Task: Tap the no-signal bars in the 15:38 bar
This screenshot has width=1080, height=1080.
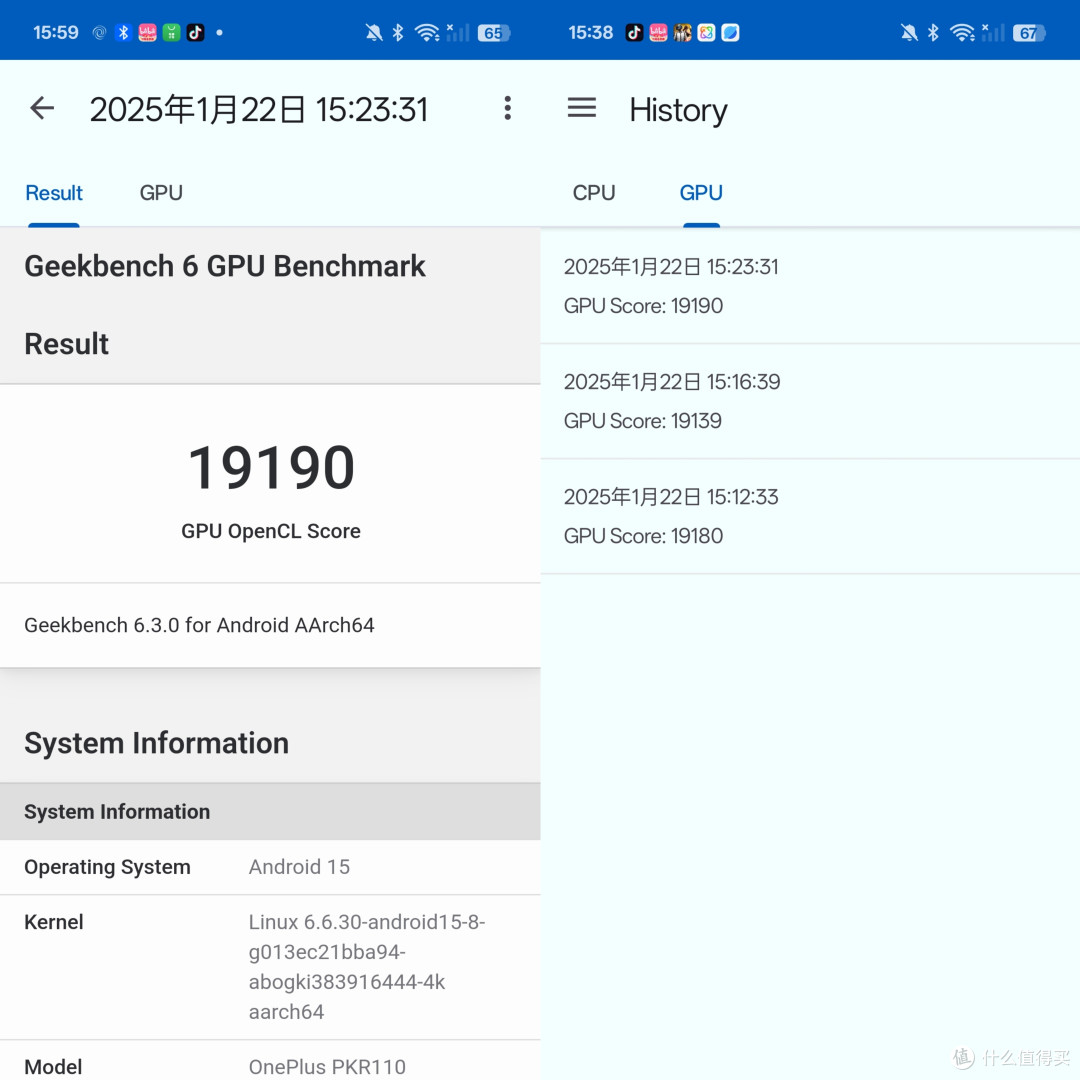Action: [x=993, y=32]
